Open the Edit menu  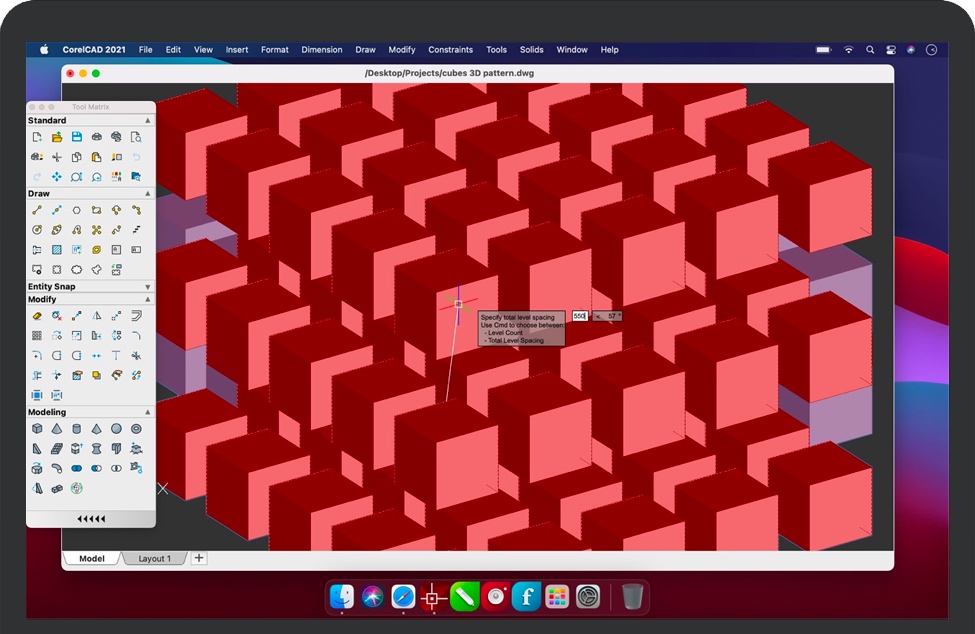point(173,50)
